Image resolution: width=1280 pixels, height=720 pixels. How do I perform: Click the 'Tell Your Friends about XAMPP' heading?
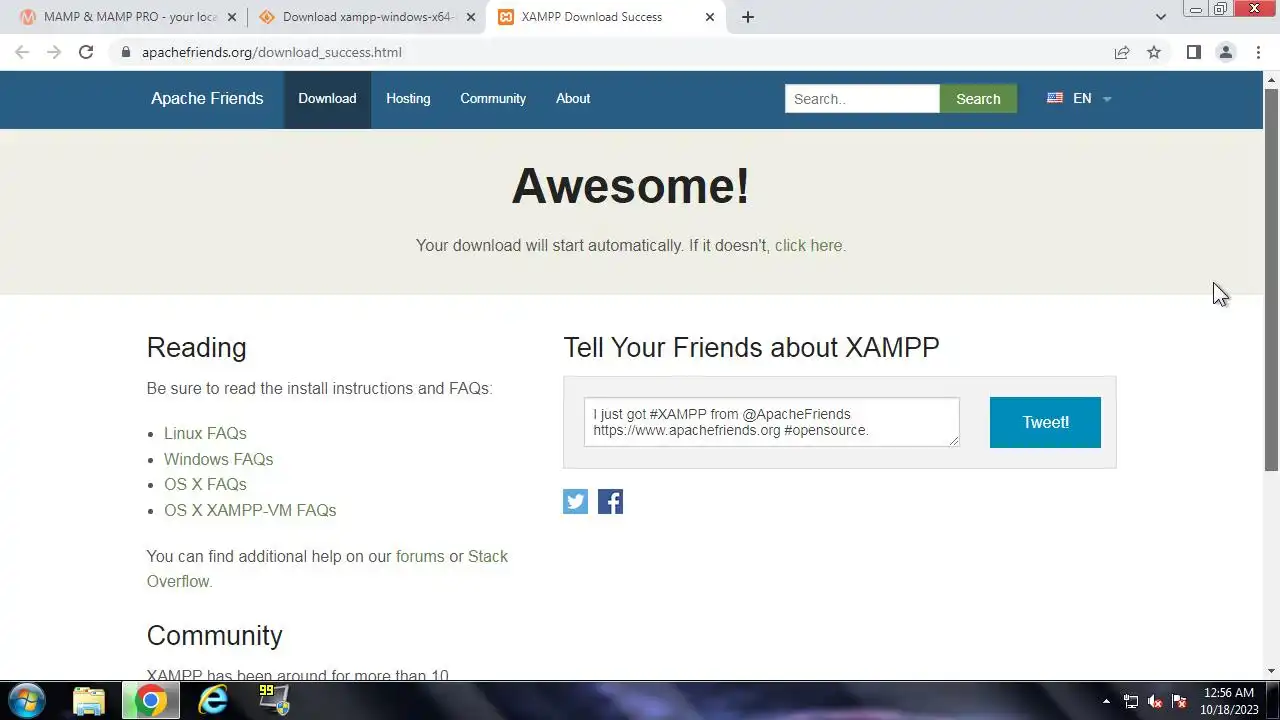coord(751,348)
